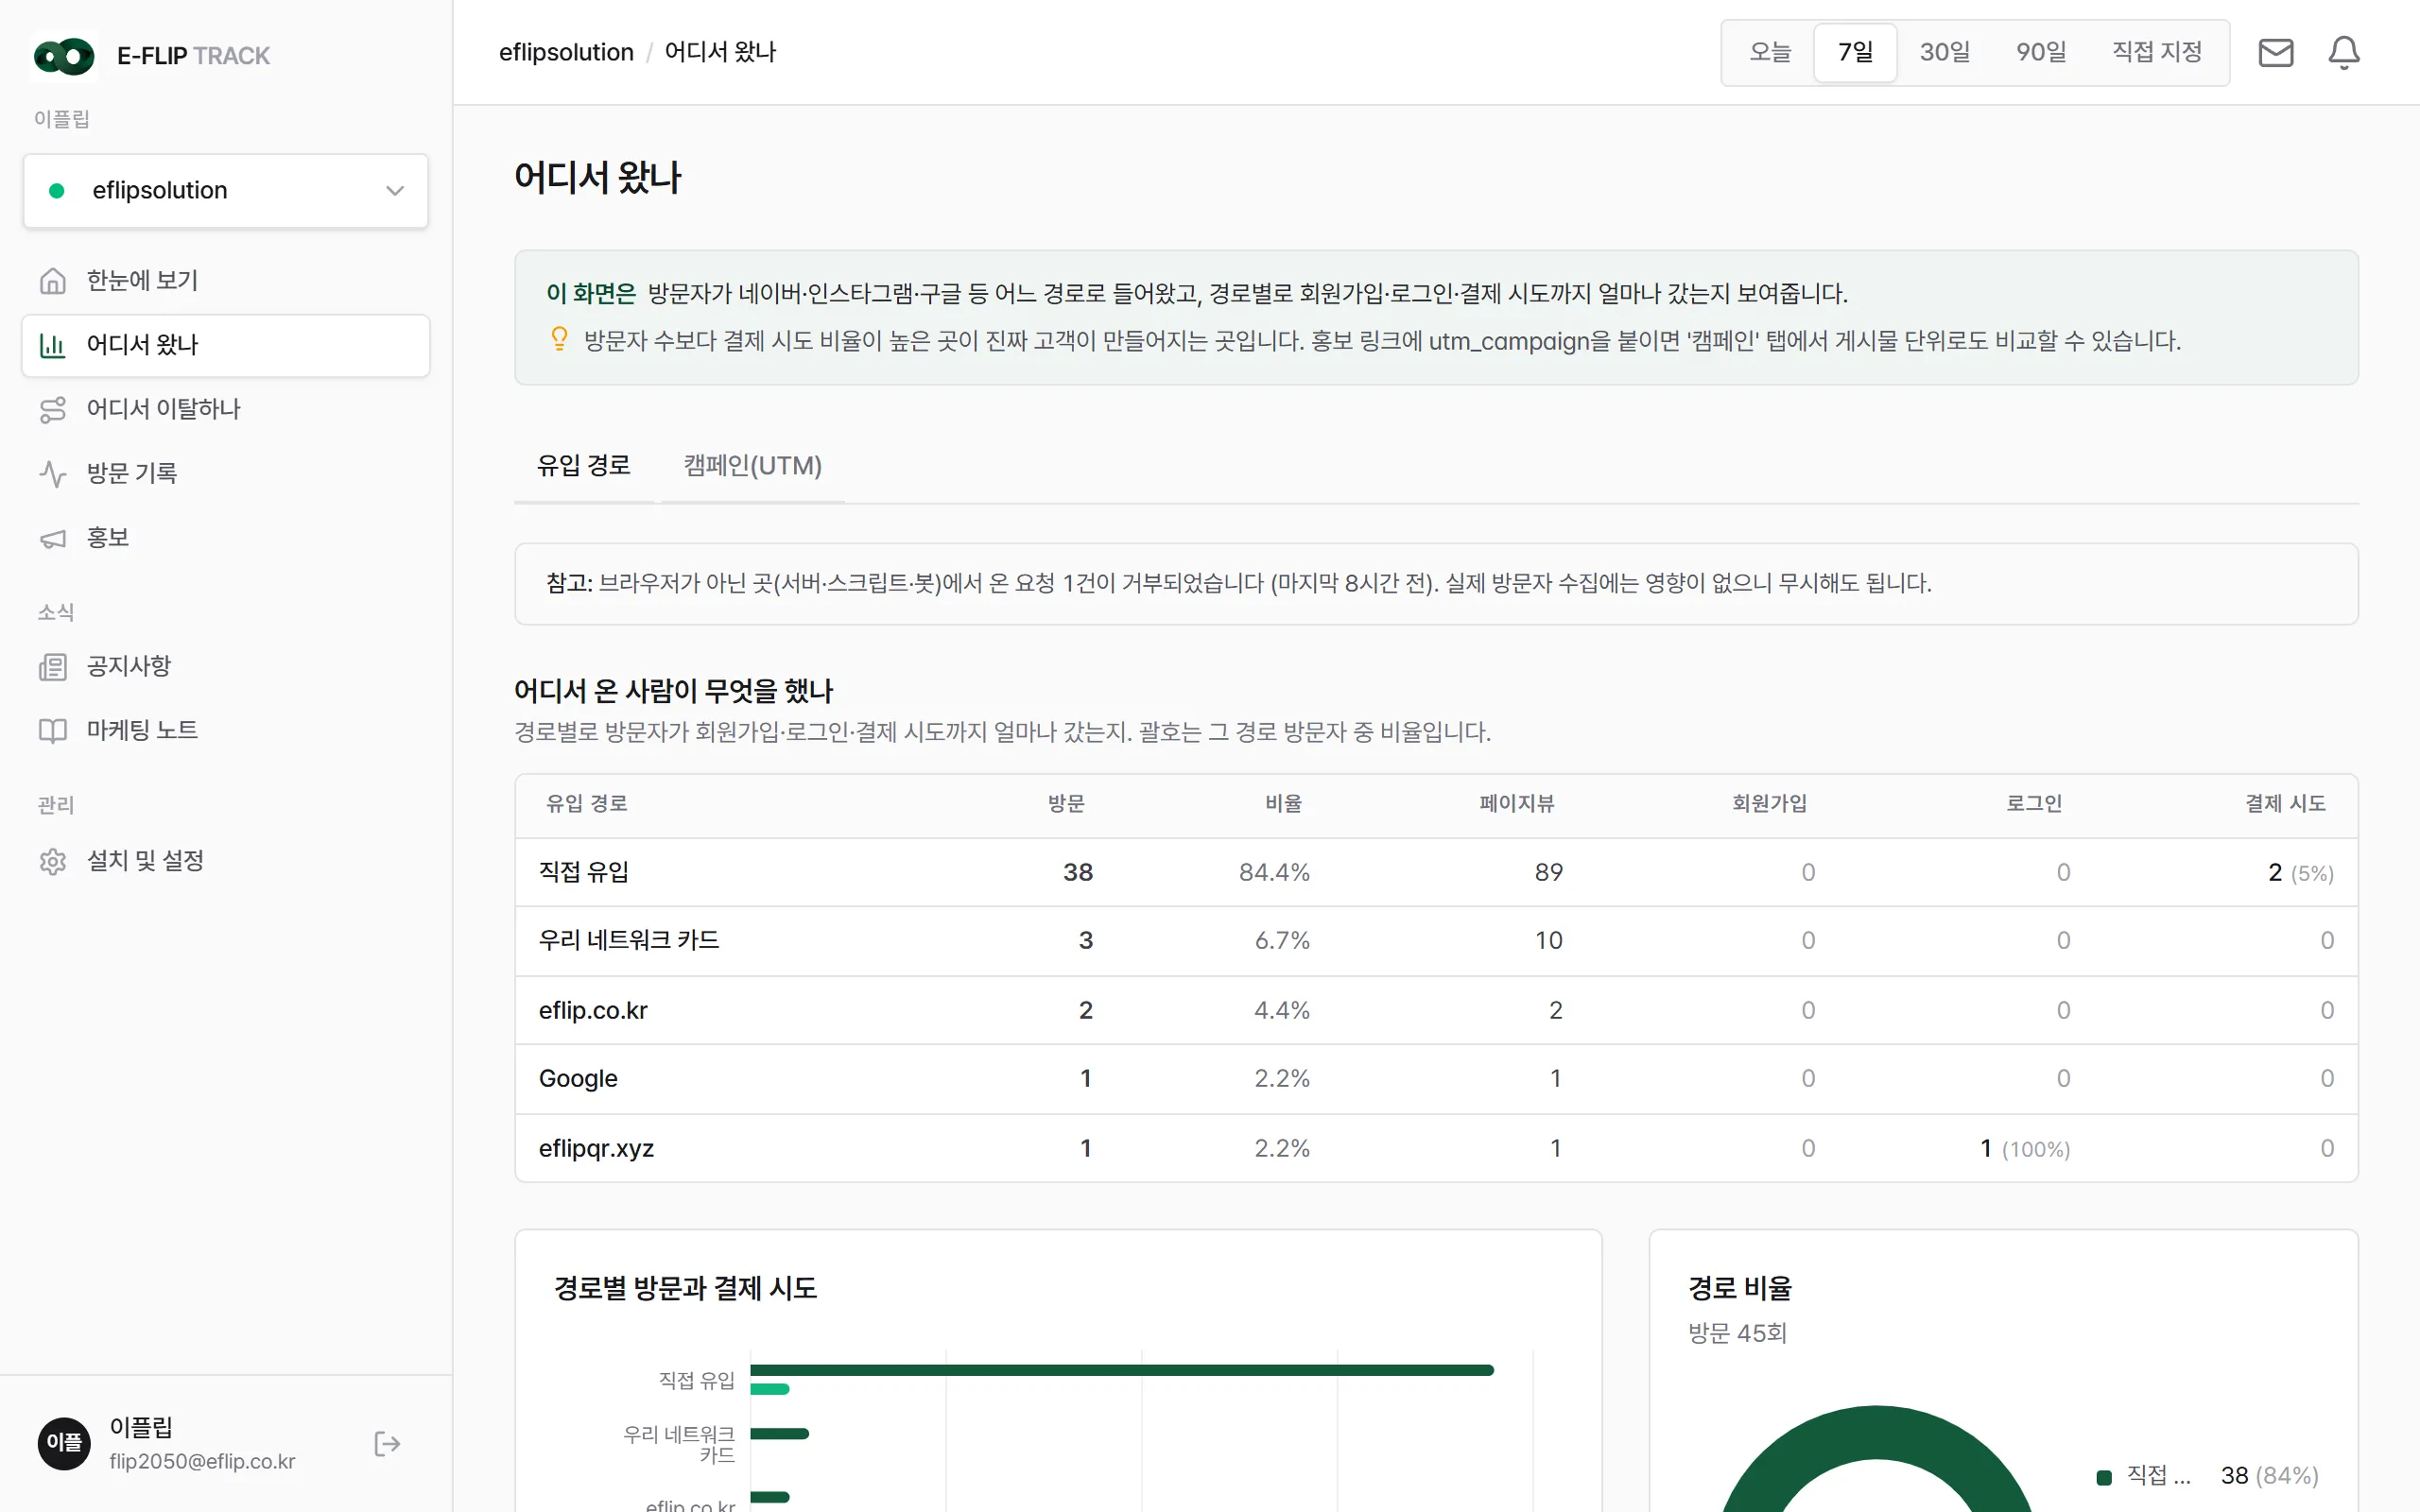Switch to the 유입 경로 tab
The width and height of the screenshot is (2420, 1512).
coord(584,466)
